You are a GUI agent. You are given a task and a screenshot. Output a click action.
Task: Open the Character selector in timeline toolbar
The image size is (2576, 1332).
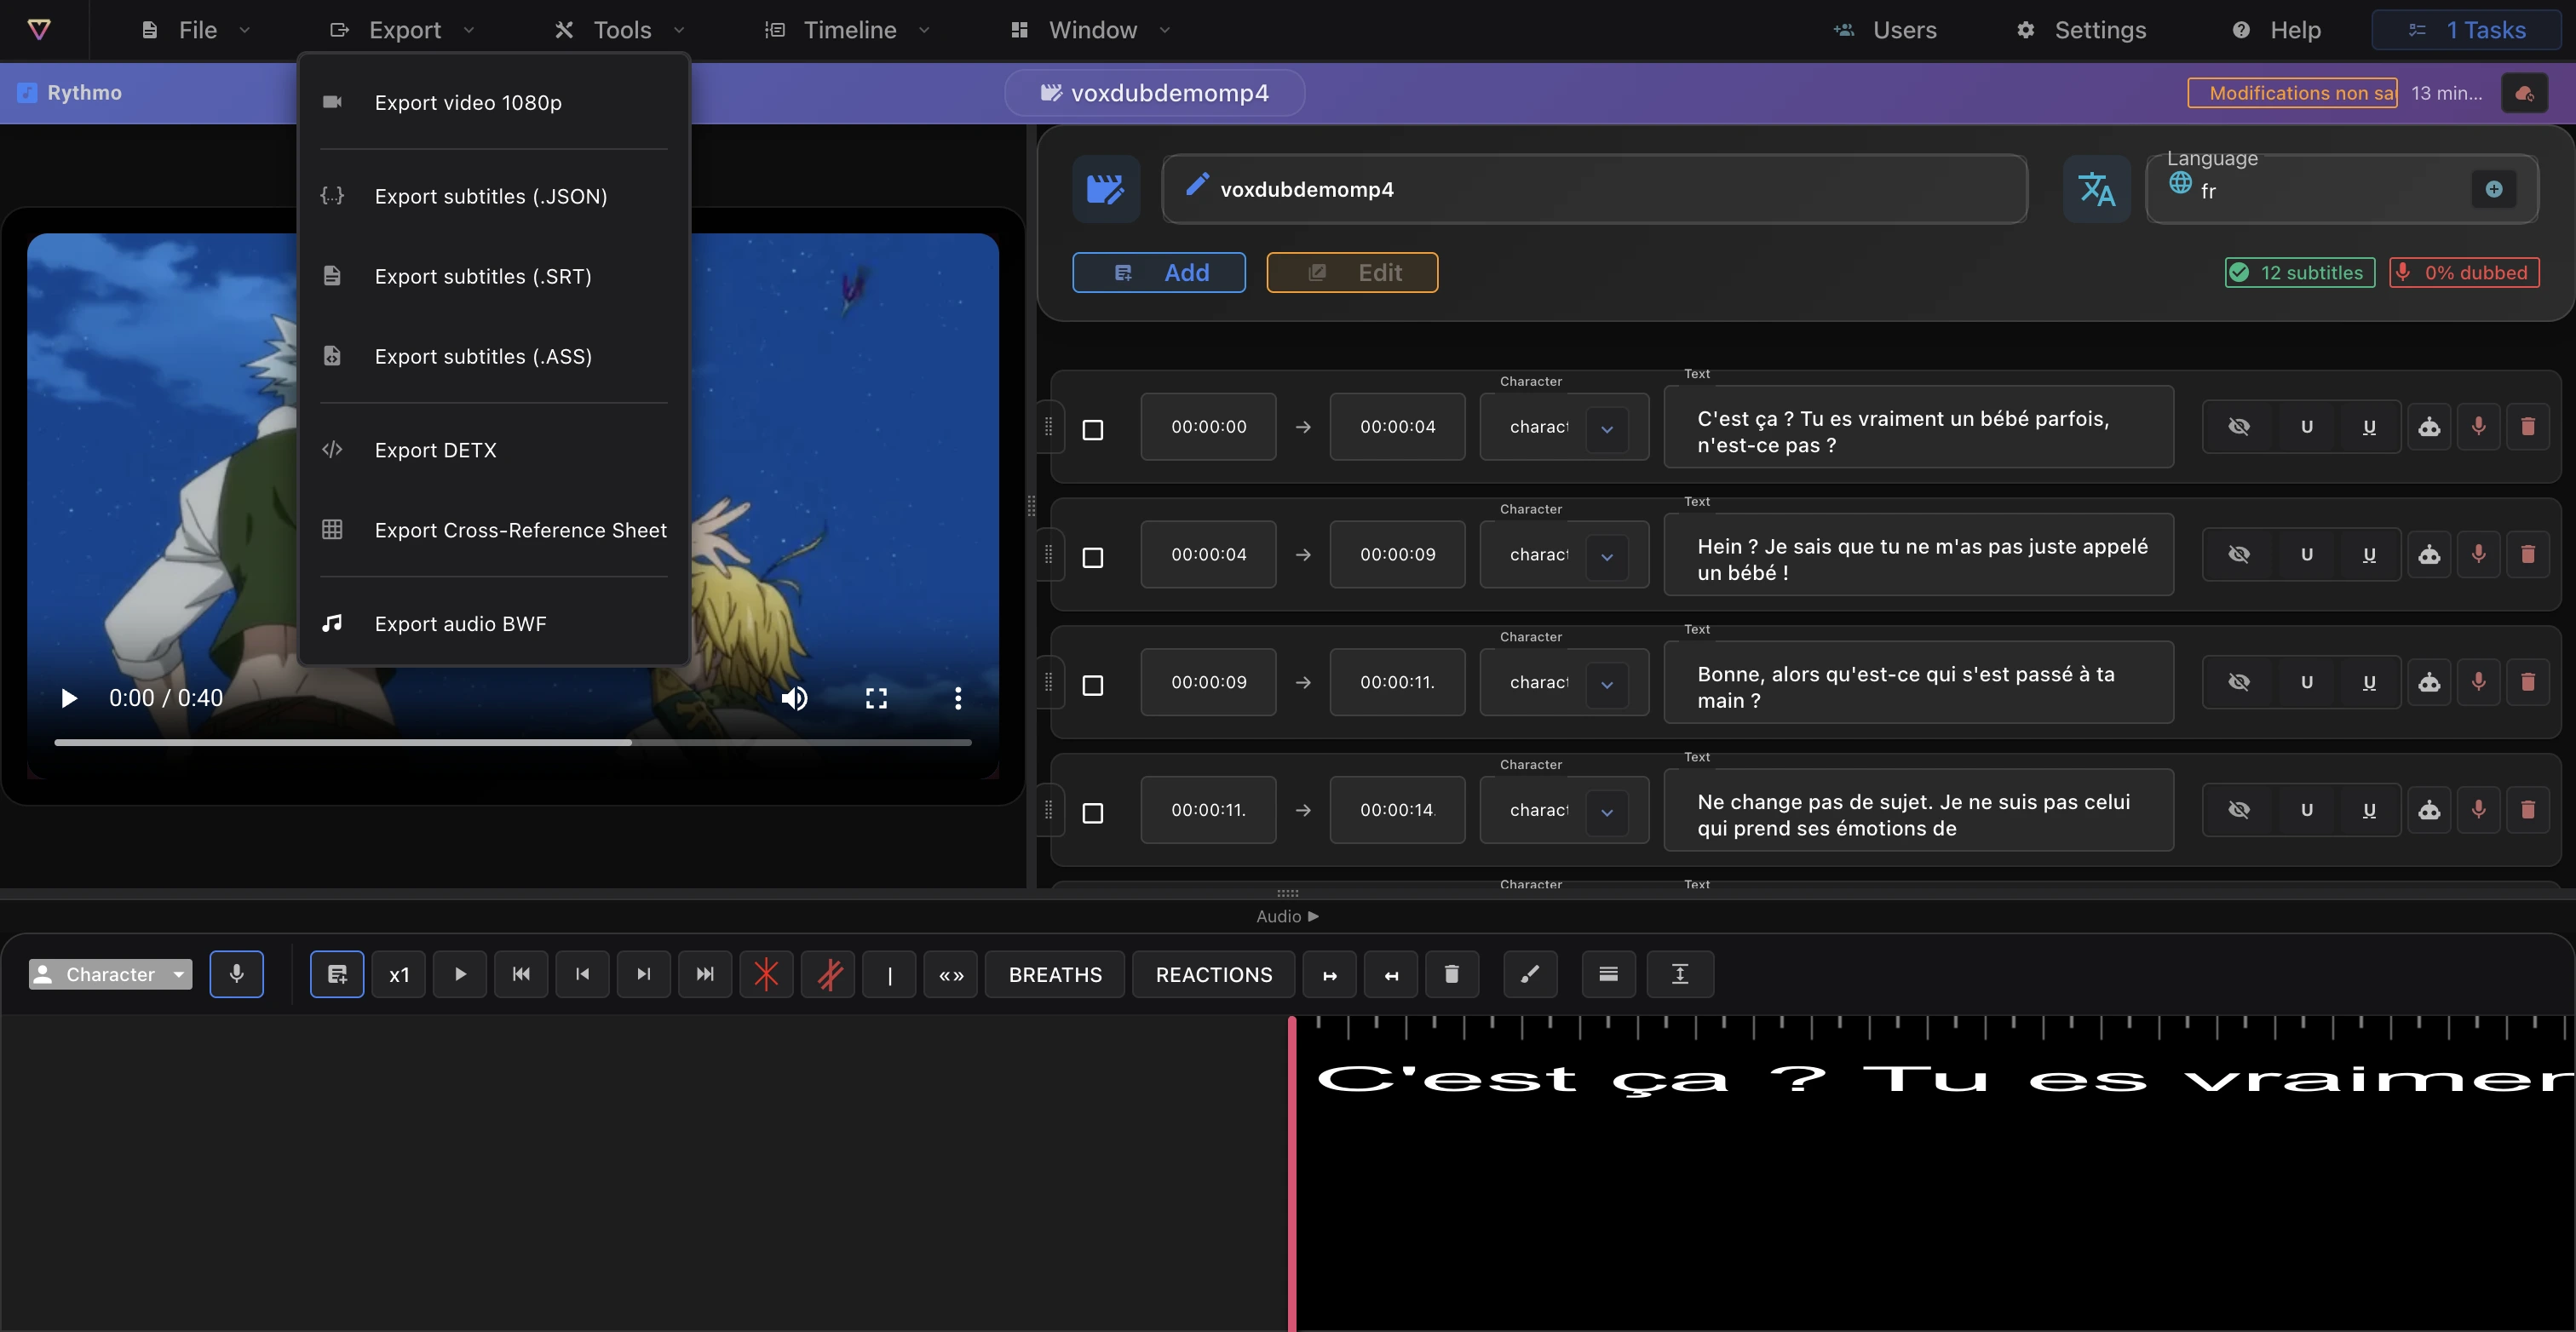(x=110, y=974)
